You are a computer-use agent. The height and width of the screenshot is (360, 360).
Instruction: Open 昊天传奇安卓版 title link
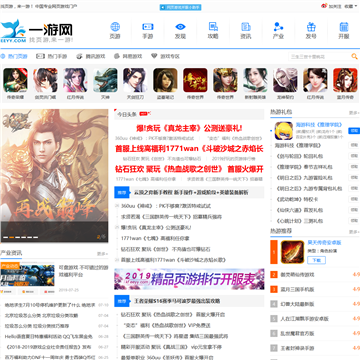click(x=324, y=243)
